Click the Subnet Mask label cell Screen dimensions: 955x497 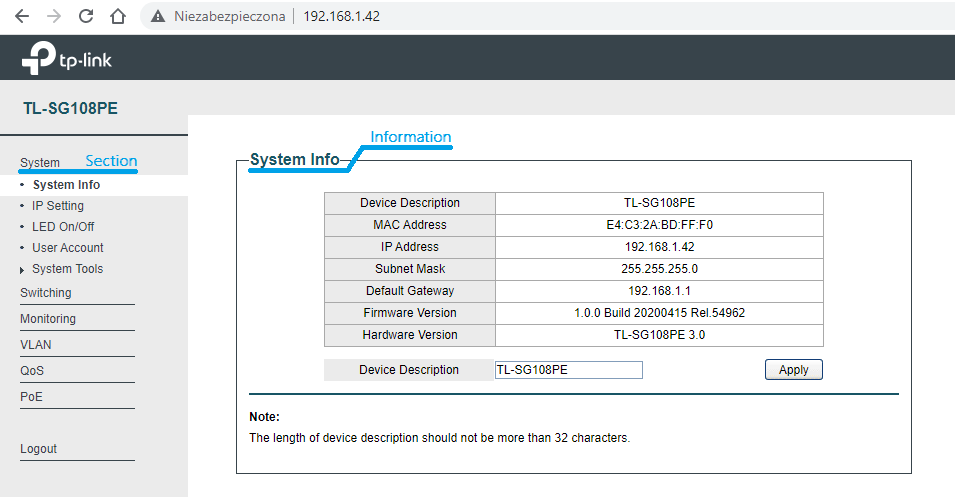410,269
